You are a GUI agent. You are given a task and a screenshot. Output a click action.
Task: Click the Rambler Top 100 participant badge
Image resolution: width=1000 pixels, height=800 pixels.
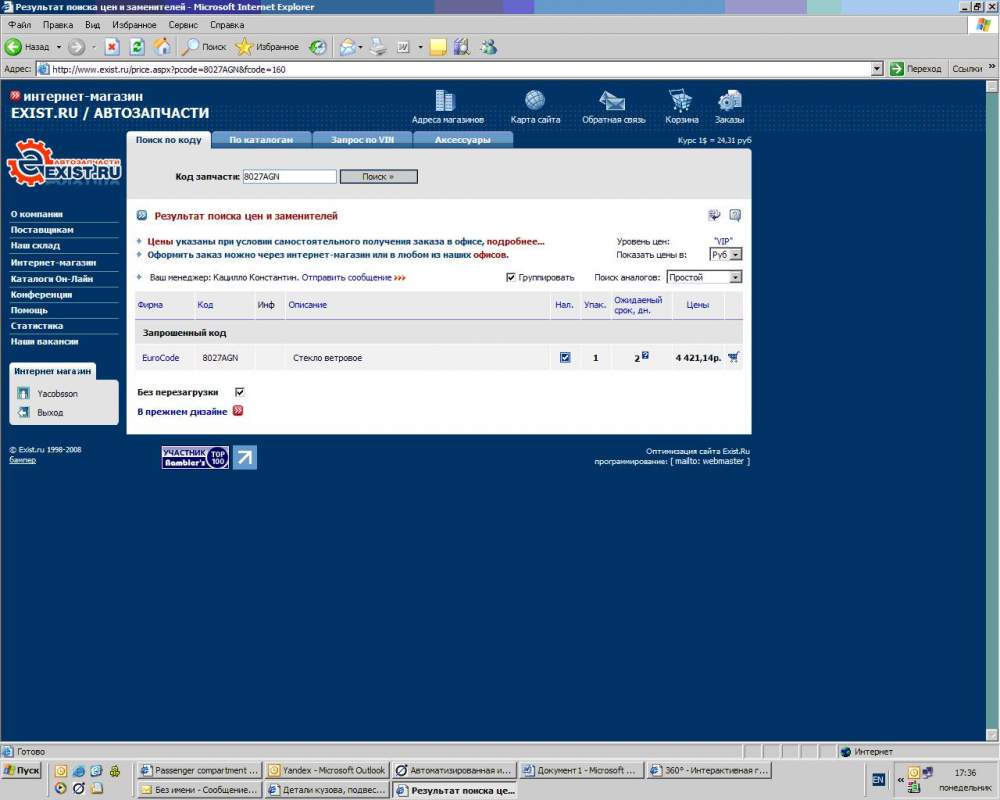coord(195,457)
